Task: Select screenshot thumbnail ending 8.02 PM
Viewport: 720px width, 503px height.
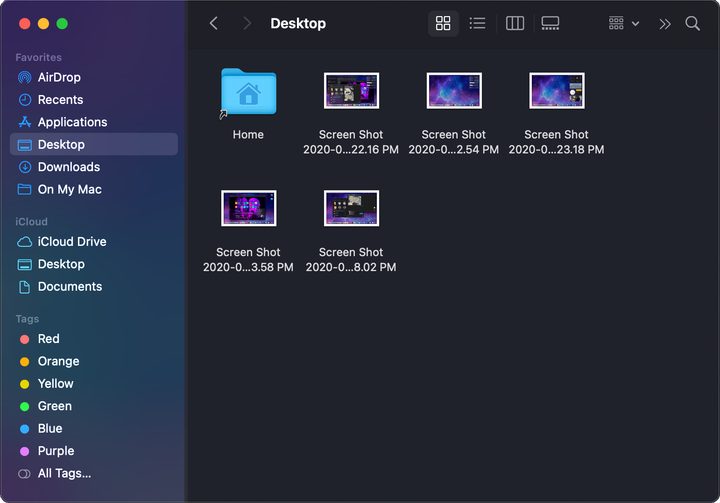Action: pos(351,208)
